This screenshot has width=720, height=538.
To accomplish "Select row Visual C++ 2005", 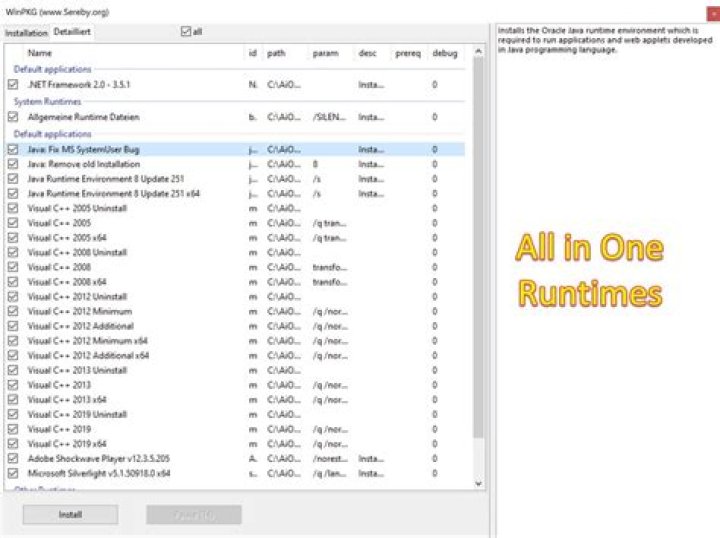I will 236,223.
